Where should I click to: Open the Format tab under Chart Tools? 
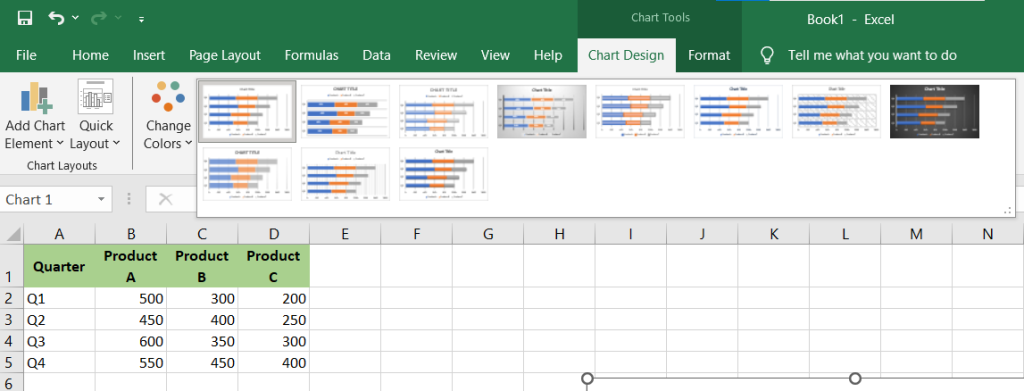709,55
